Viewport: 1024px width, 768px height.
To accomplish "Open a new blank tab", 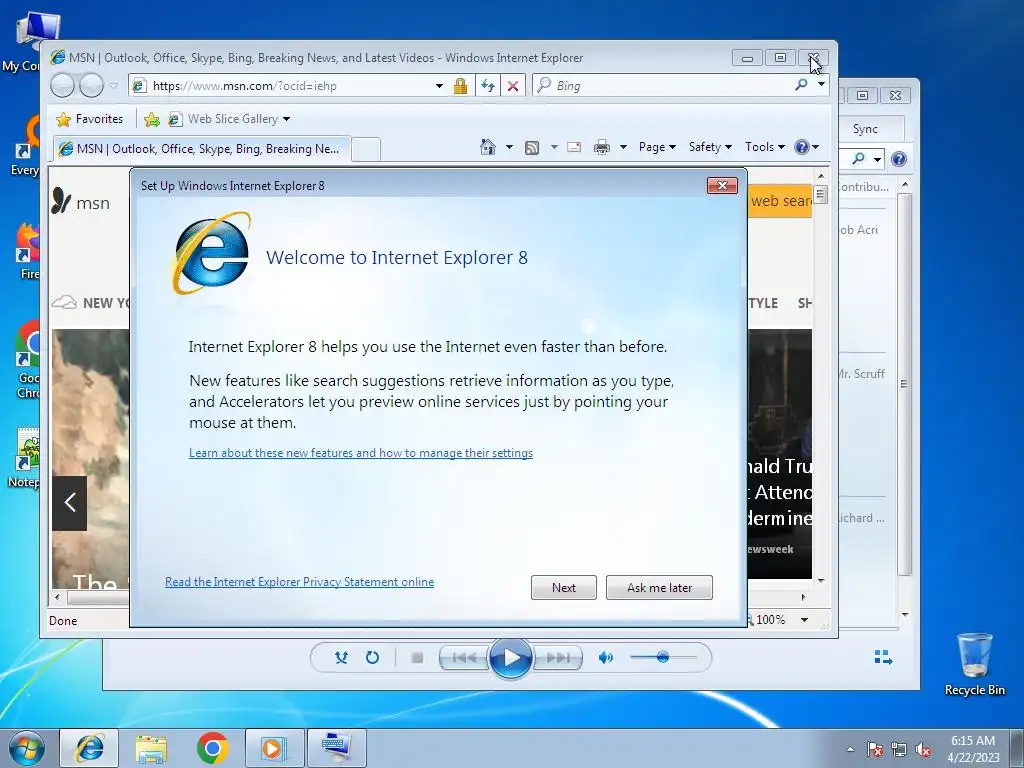I will (x=366, y=150).
